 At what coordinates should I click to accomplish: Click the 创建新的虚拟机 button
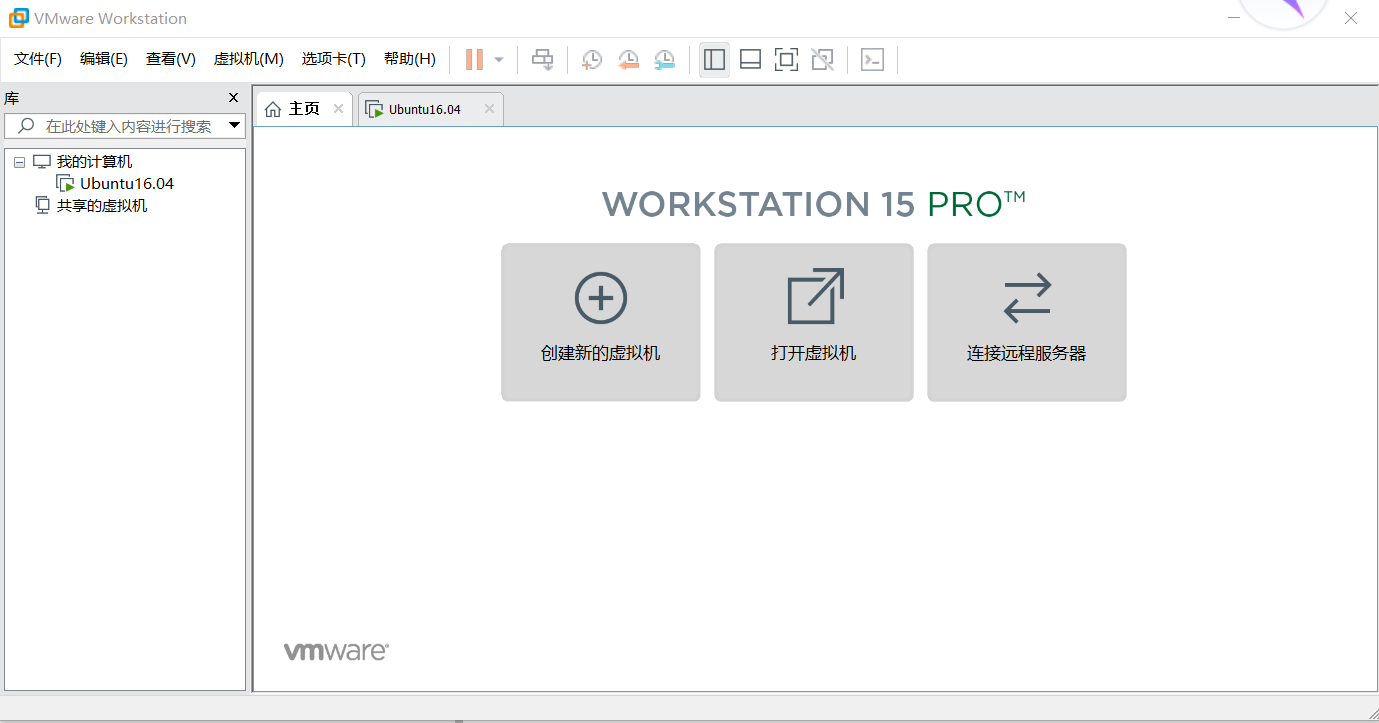point(601,322)
